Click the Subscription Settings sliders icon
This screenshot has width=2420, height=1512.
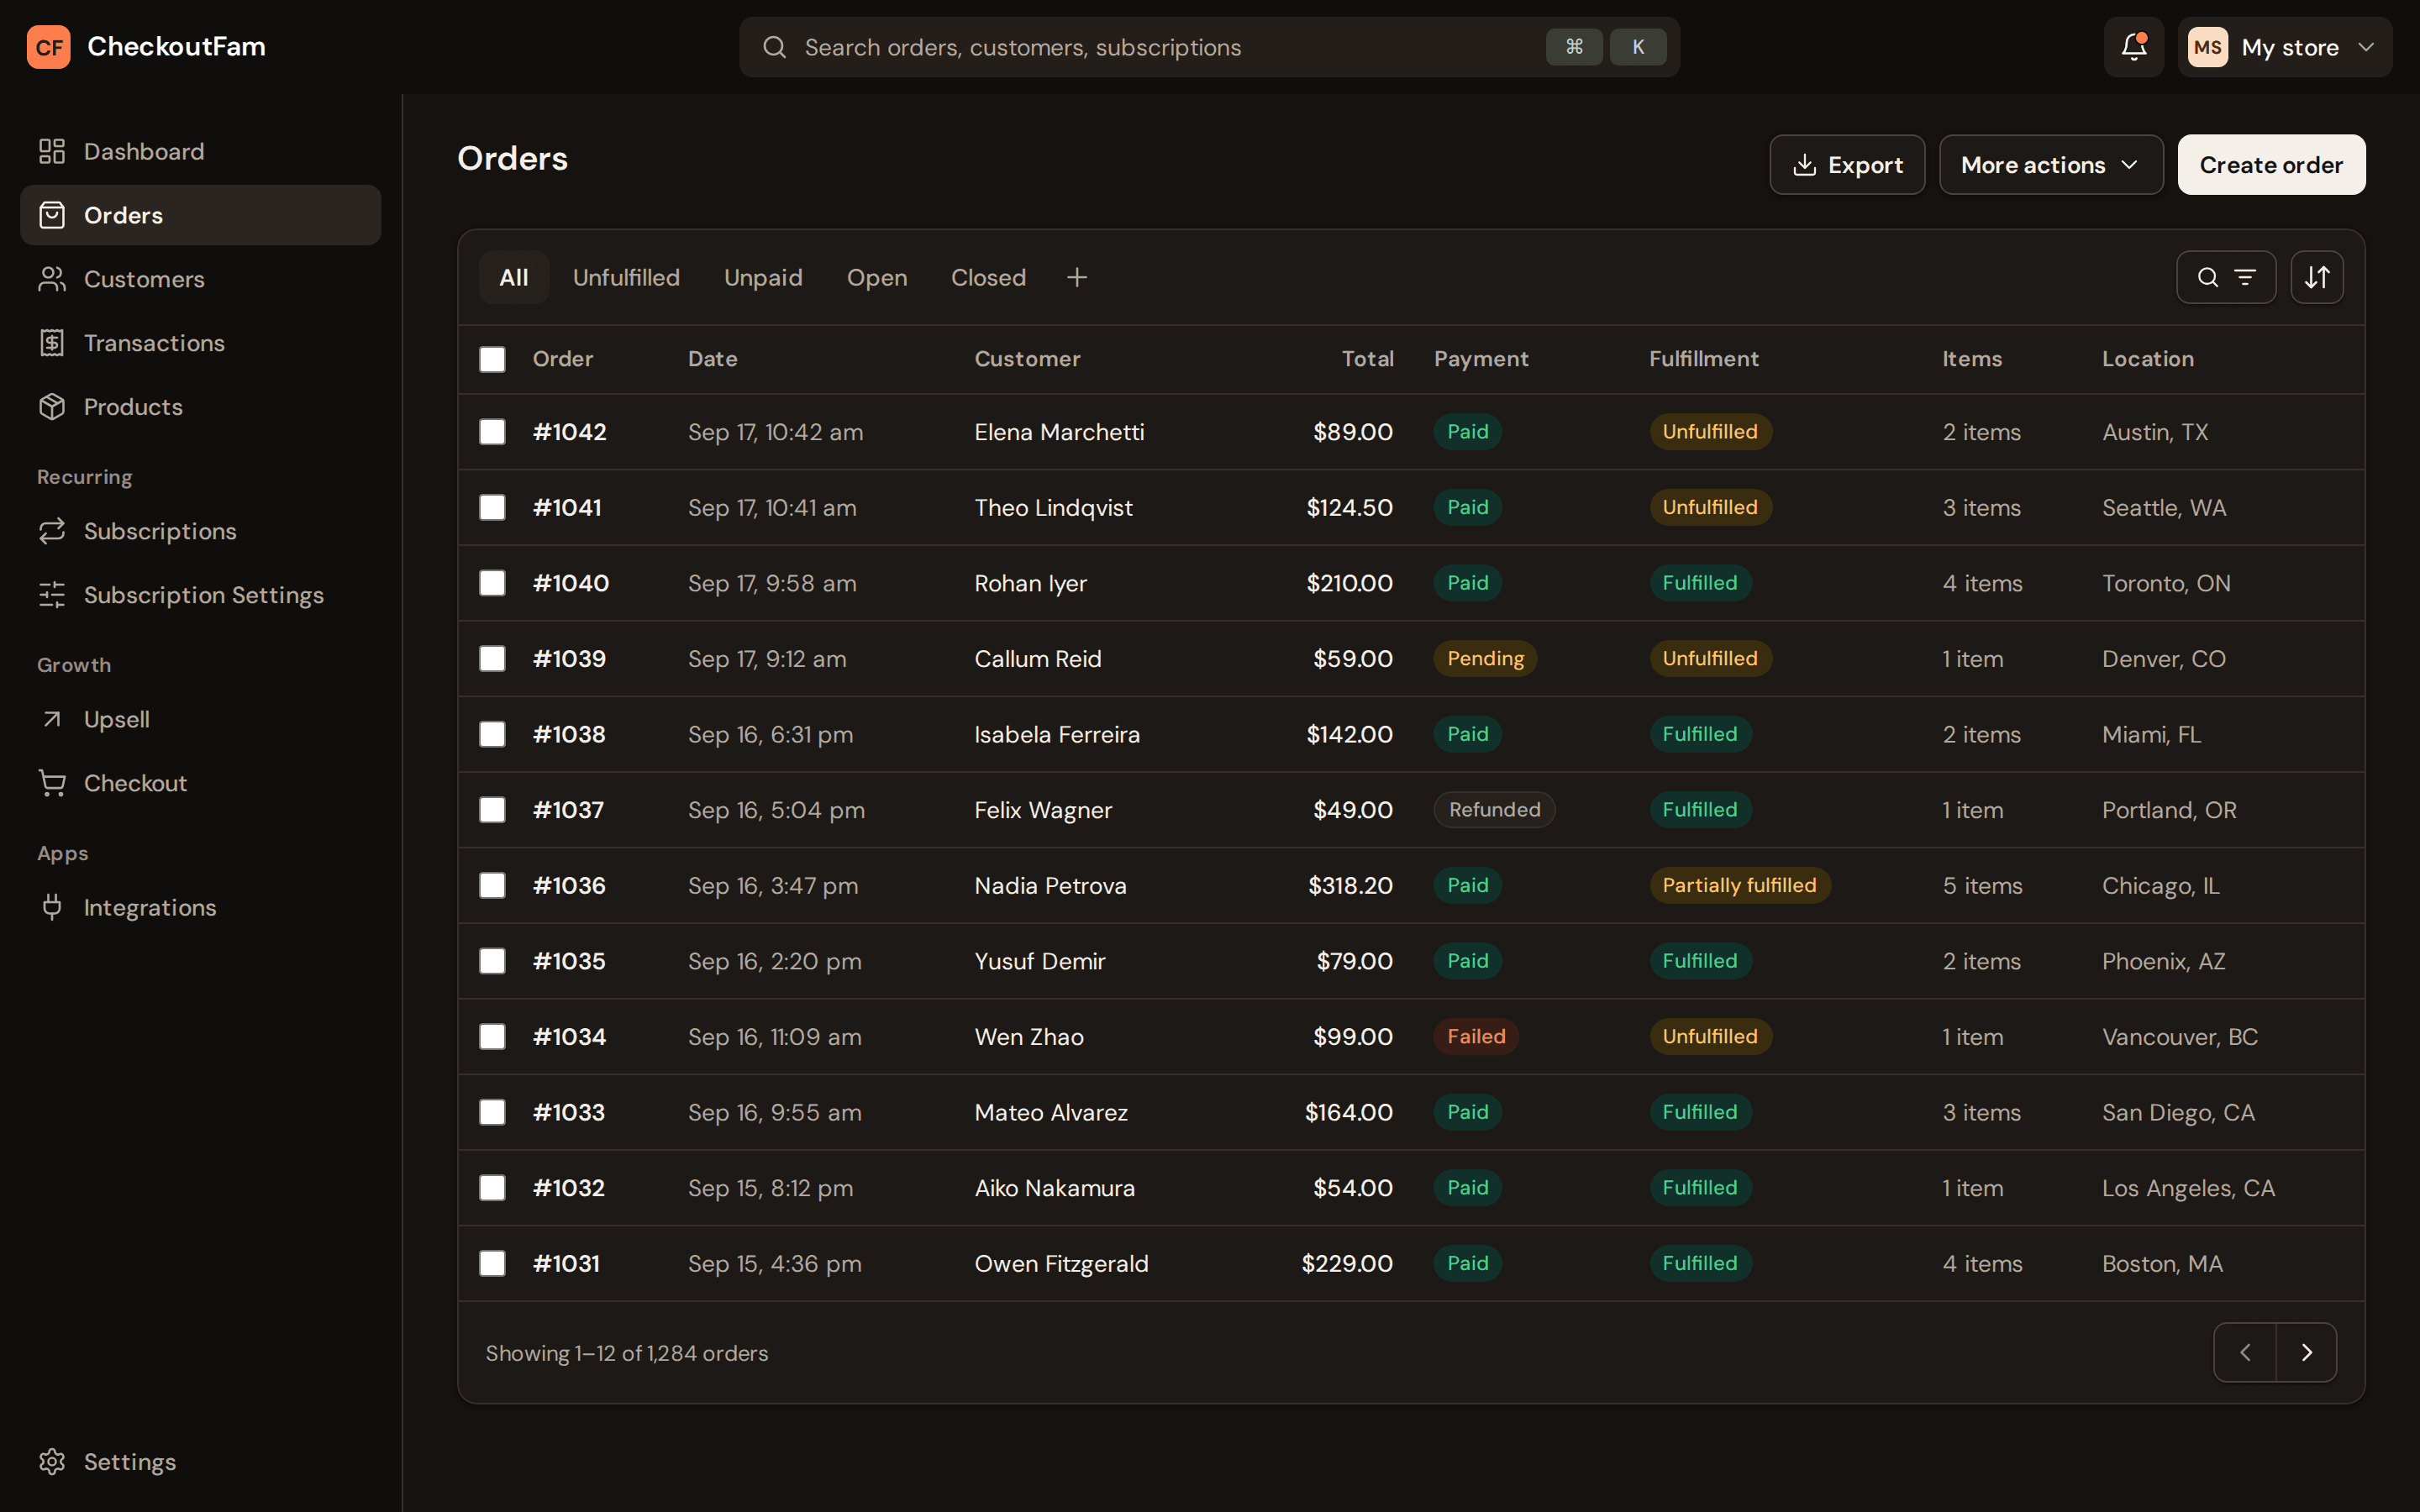52,595
